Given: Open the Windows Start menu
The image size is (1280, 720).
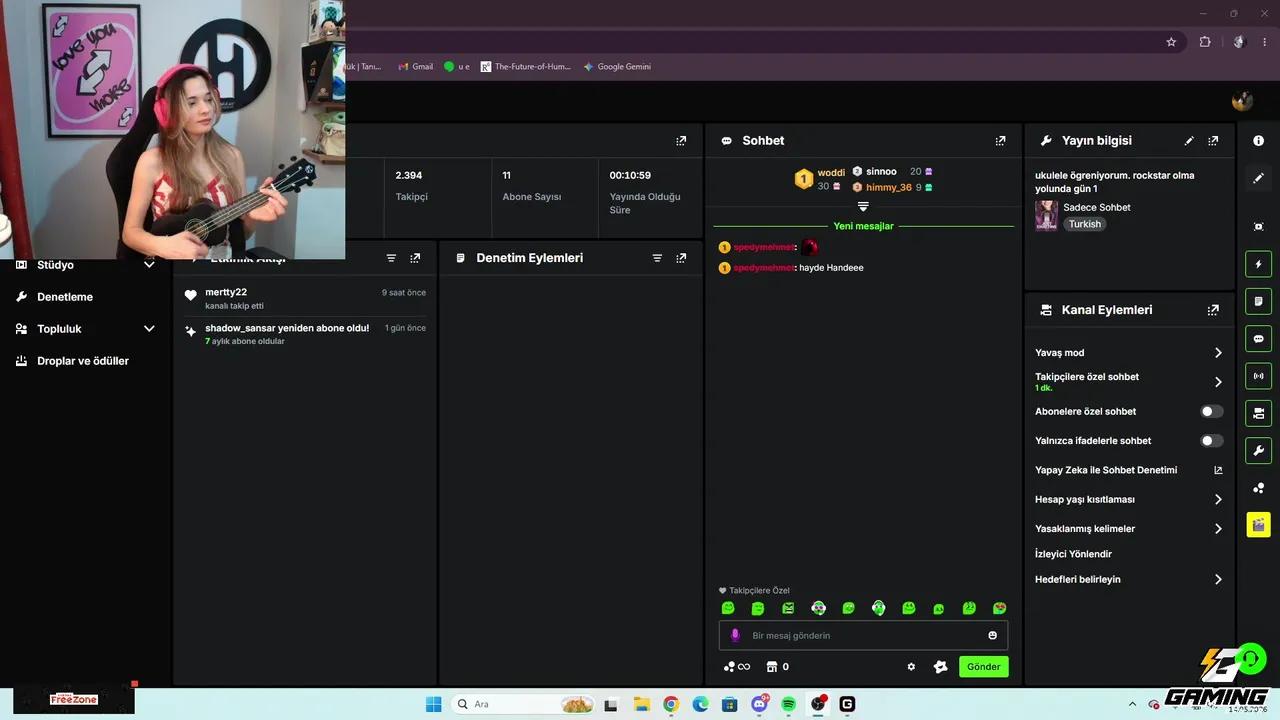Looking at the screenshot, I should pyautogui.click(x=433, y=704).
